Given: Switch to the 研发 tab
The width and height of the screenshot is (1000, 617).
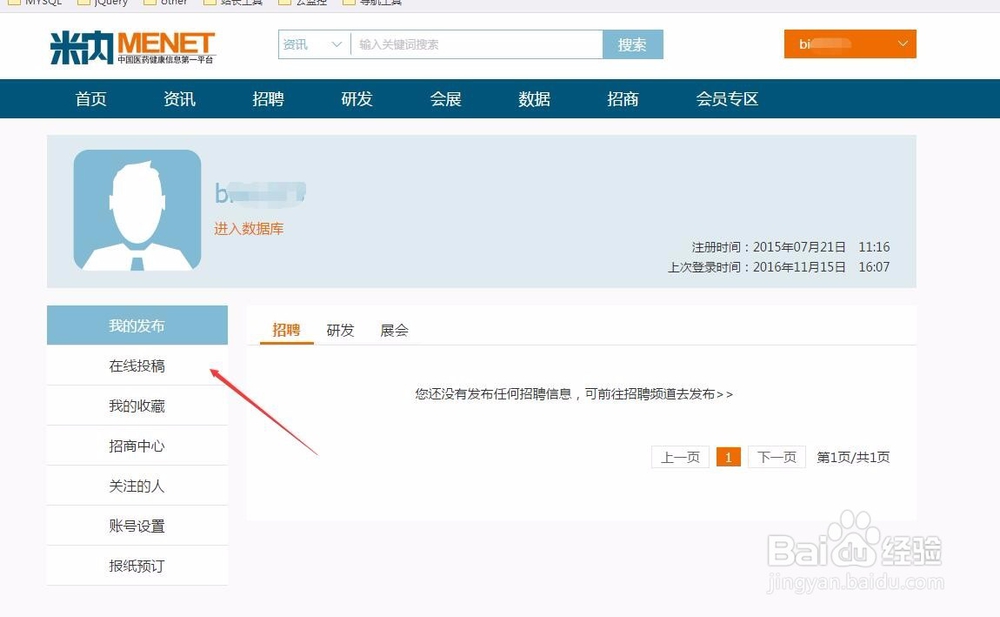Looking at the screenshot, I should pos(340,330).
